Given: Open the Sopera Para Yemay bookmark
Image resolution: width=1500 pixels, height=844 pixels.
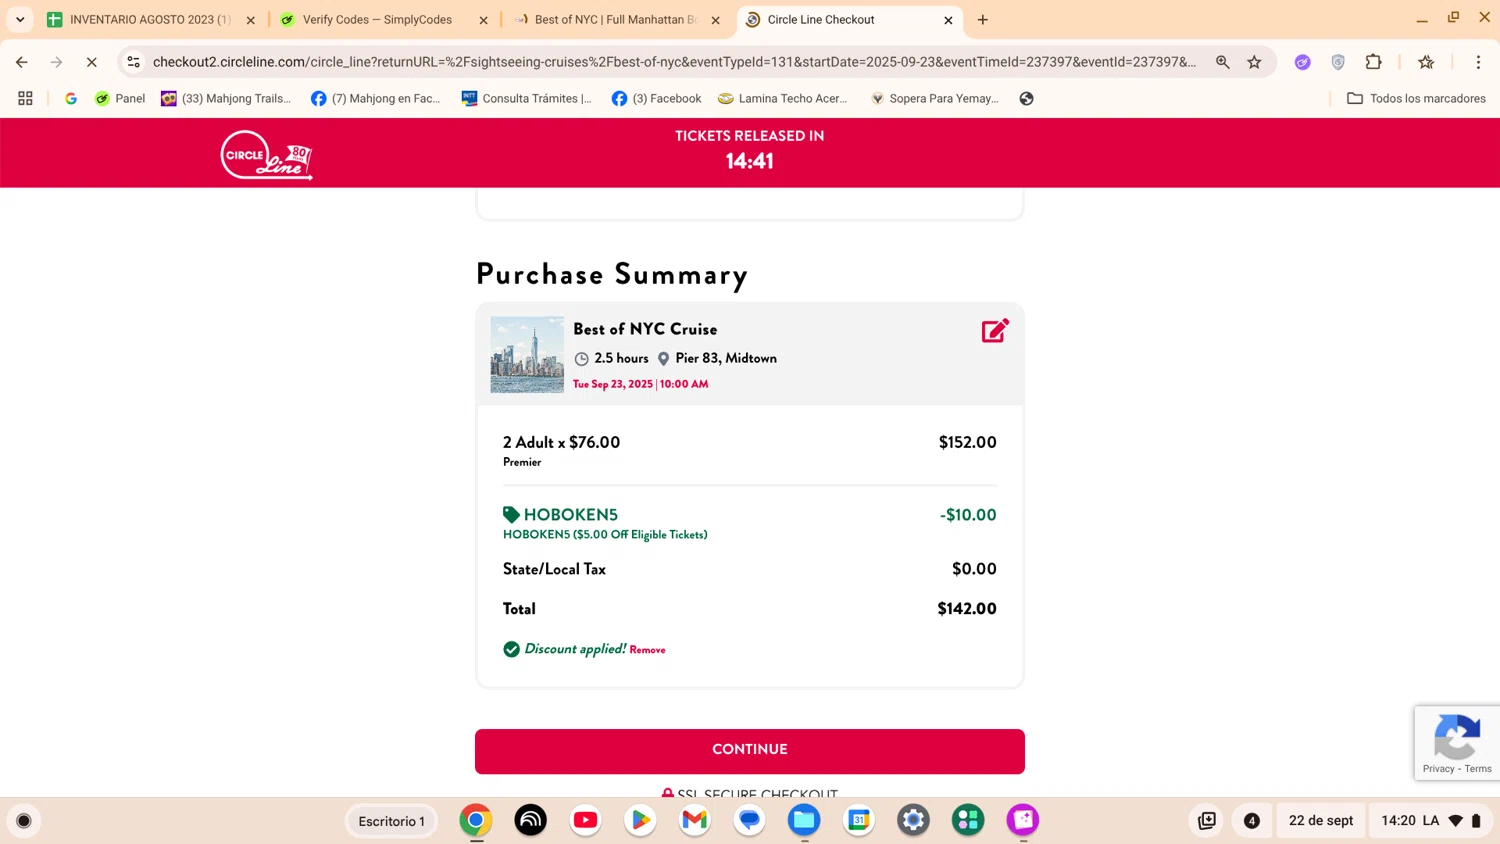Looking at the screenshot, I should (x=934, y=98).
